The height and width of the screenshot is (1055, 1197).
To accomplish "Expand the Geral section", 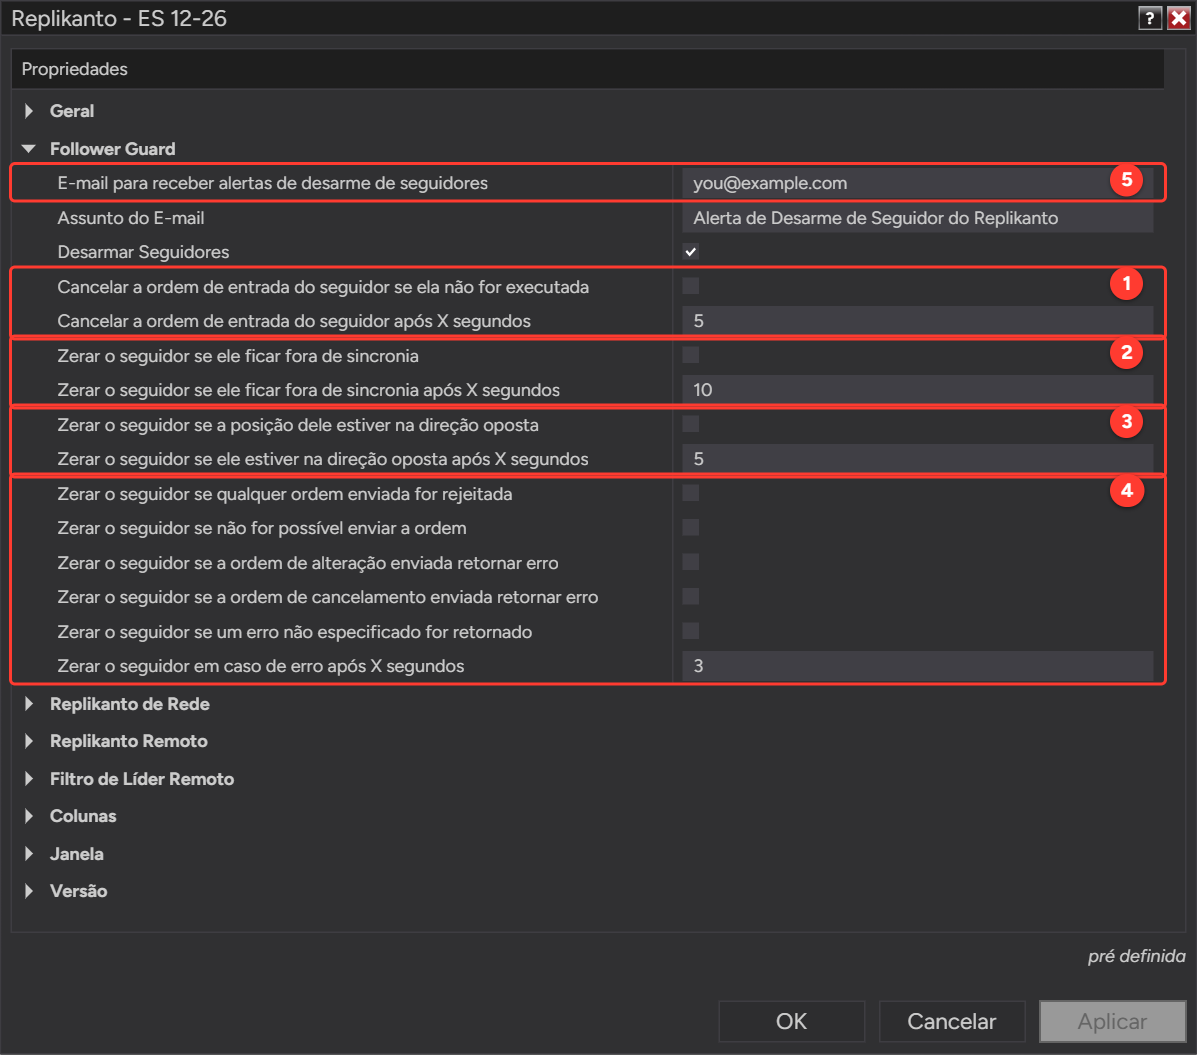I will click(29, 111).
